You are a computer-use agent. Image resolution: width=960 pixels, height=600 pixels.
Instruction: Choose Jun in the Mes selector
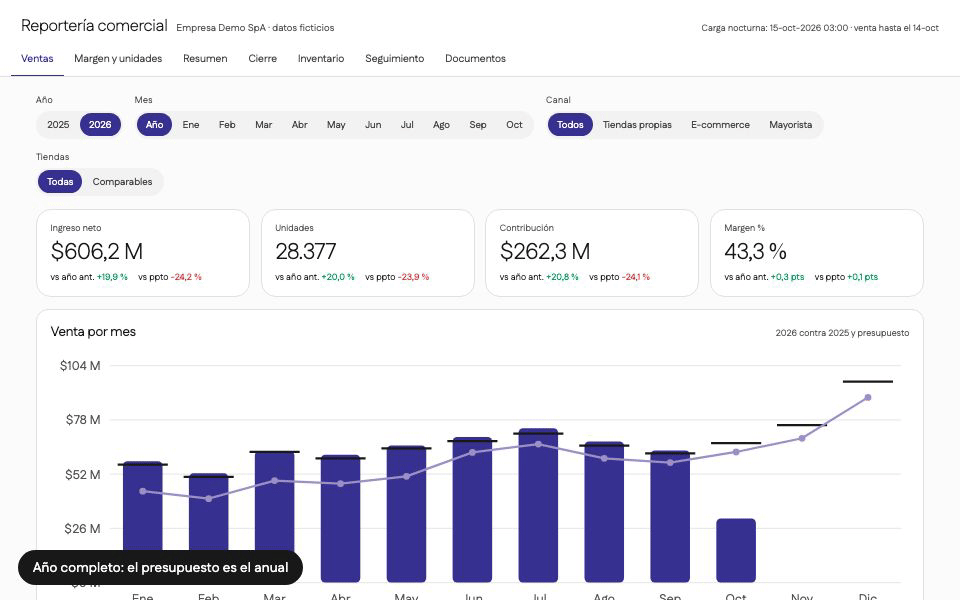(x=373, y=125)
